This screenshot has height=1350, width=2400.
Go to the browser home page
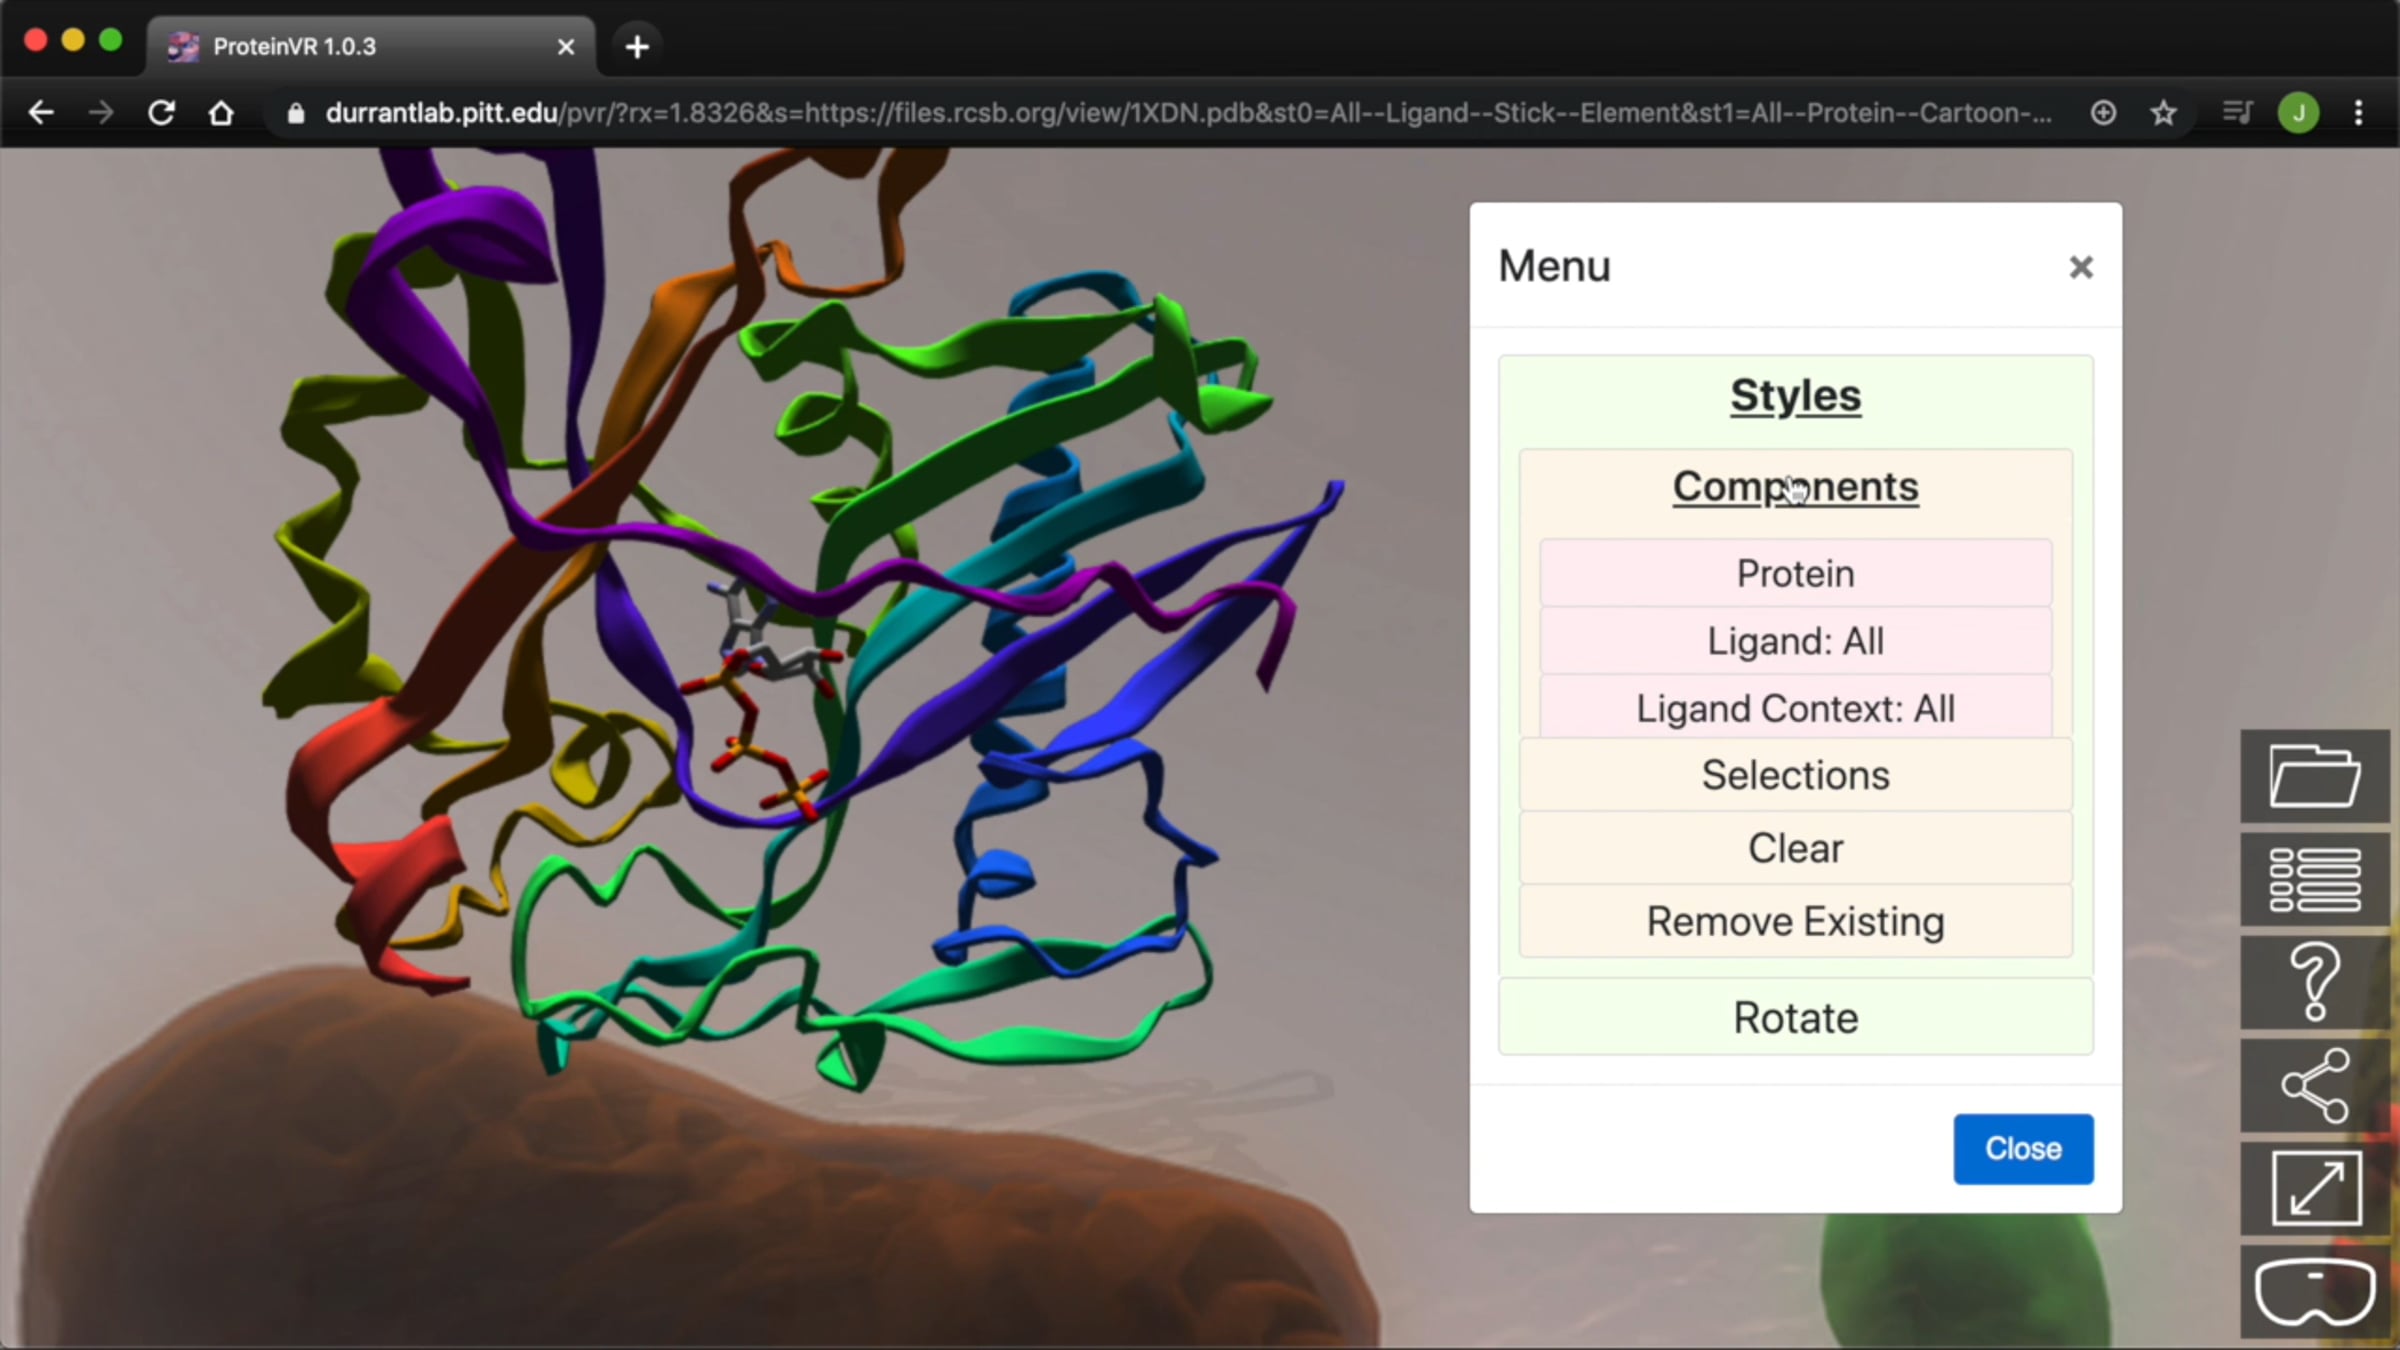221,113
